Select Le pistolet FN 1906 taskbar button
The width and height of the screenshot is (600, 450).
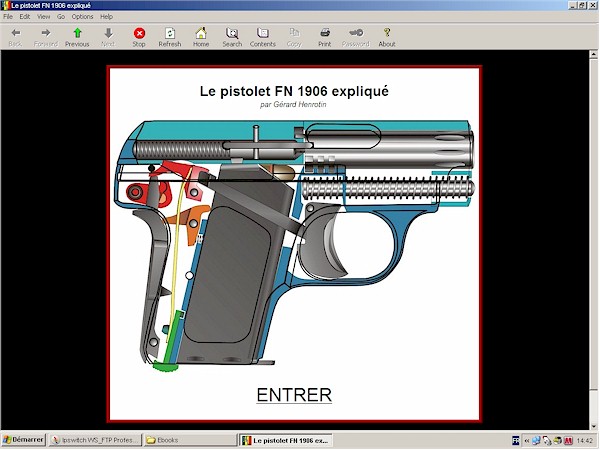[286, 440]
